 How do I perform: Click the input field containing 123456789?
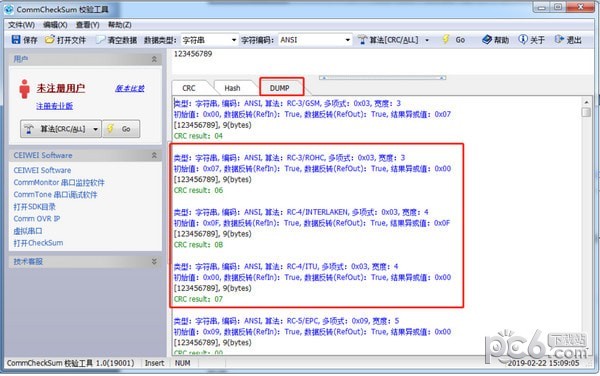click(382, 61)
